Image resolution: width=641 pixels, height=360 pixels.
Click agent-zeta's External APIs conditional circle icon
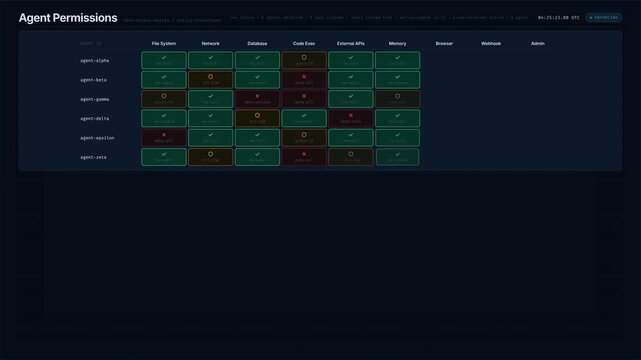point(351,154)
